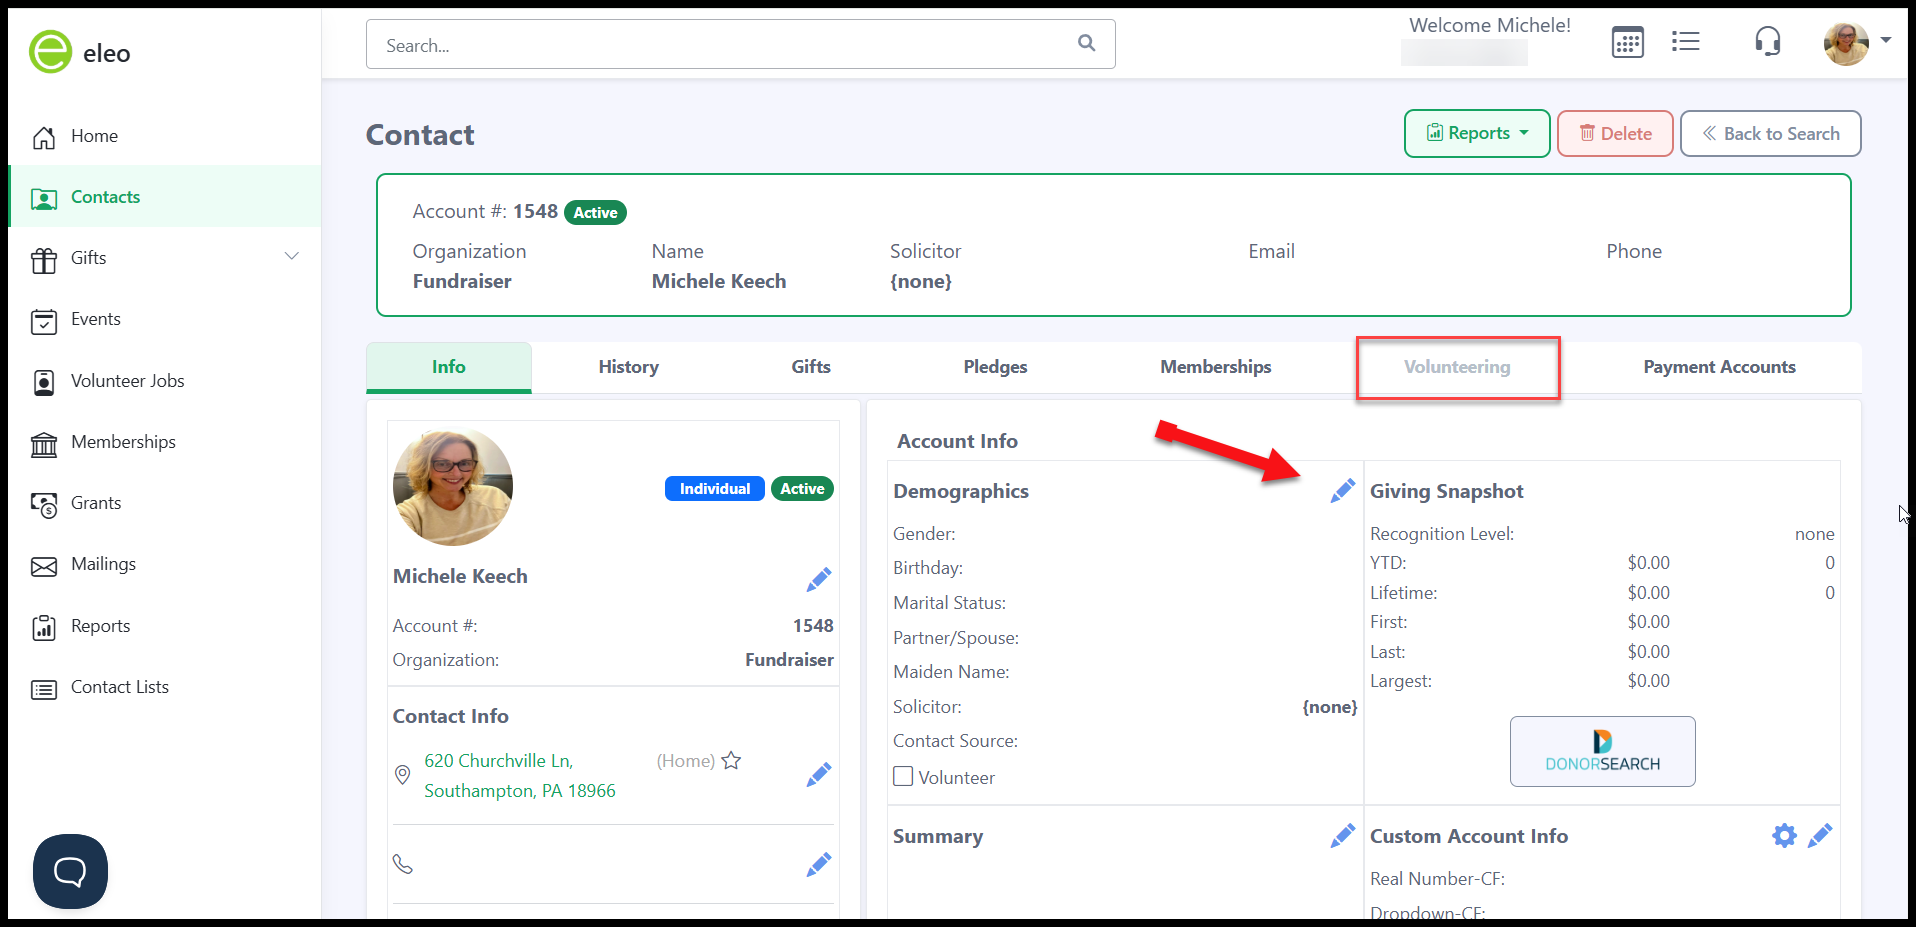Viewport: 1916px width, 927px height.
Task: Toggle the primary address star
Action: coord(731,760)
